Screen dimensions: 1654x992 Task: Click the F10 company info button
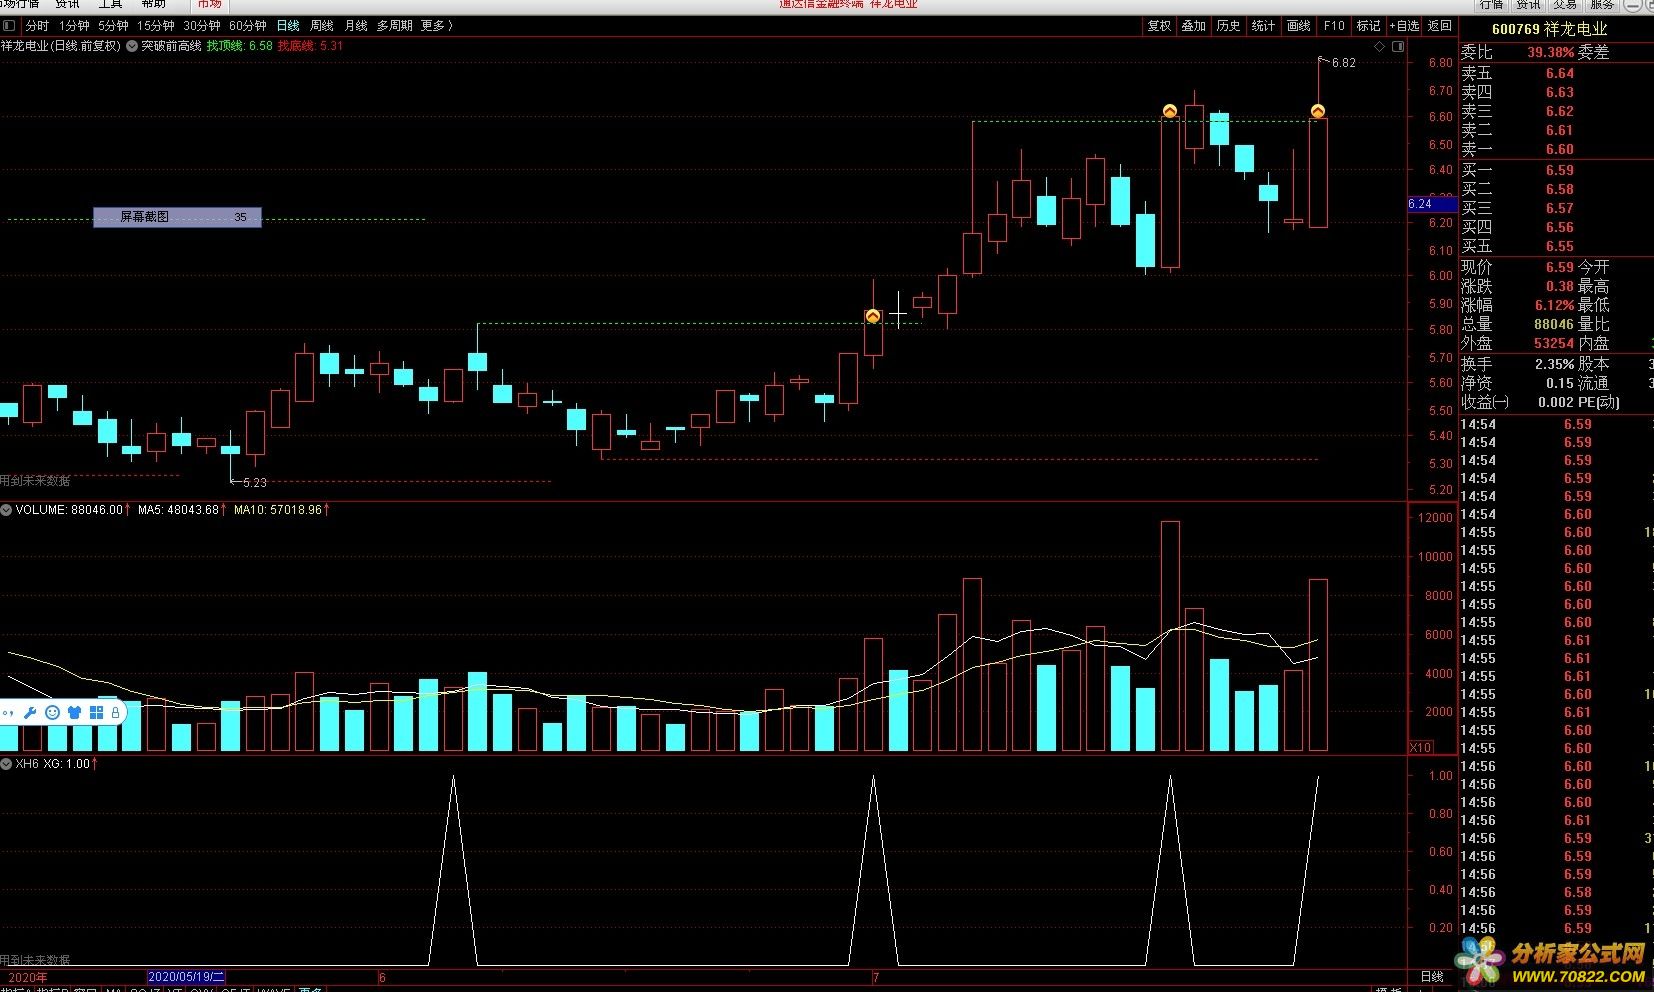click(x=1334, y=26)
